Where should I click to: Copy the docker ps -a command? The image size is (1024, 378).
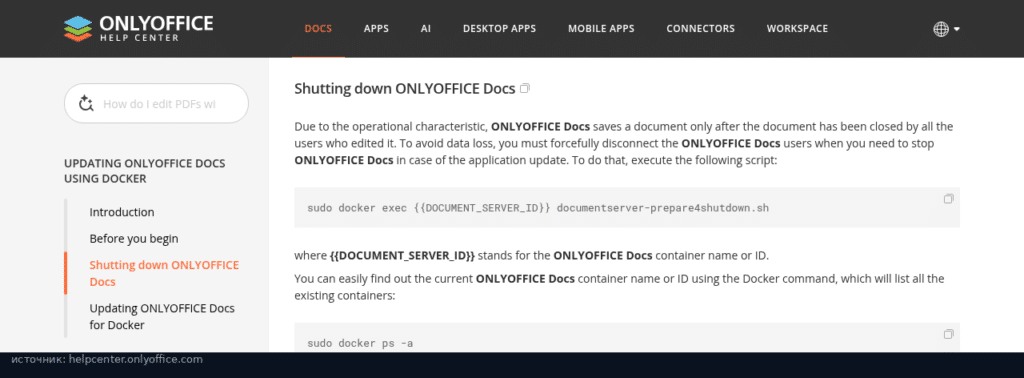pyautogui.click(x=948, y=334)
